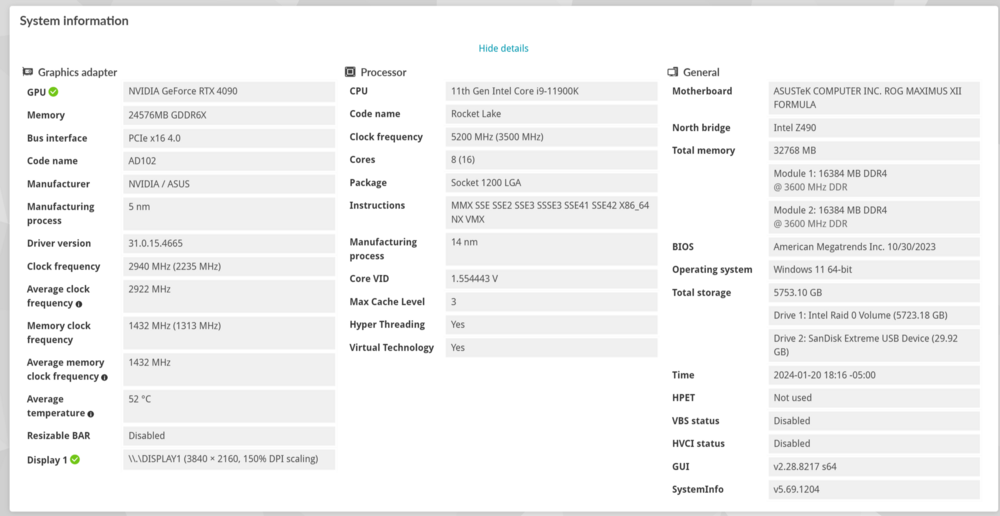This screenshot has height=516, width=1000.
Task: Select the Intel Raid 0 Volume drive entry
Action: coord(860,315)
